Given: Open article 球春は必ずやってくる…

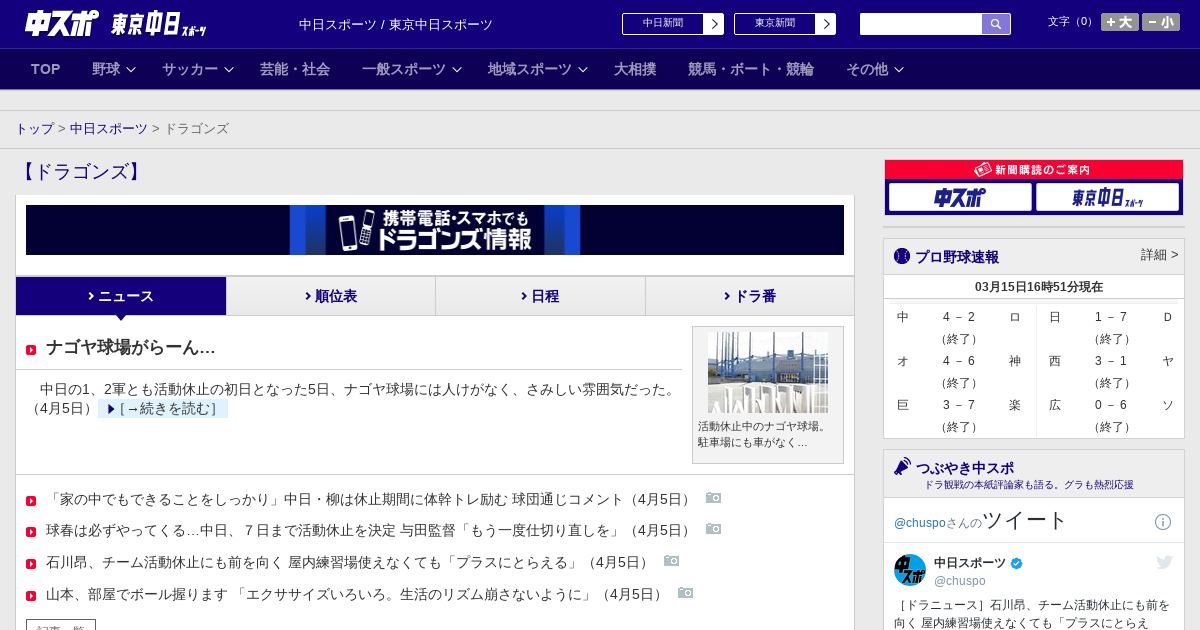Looking at the screenshot, I should (370, 530).
